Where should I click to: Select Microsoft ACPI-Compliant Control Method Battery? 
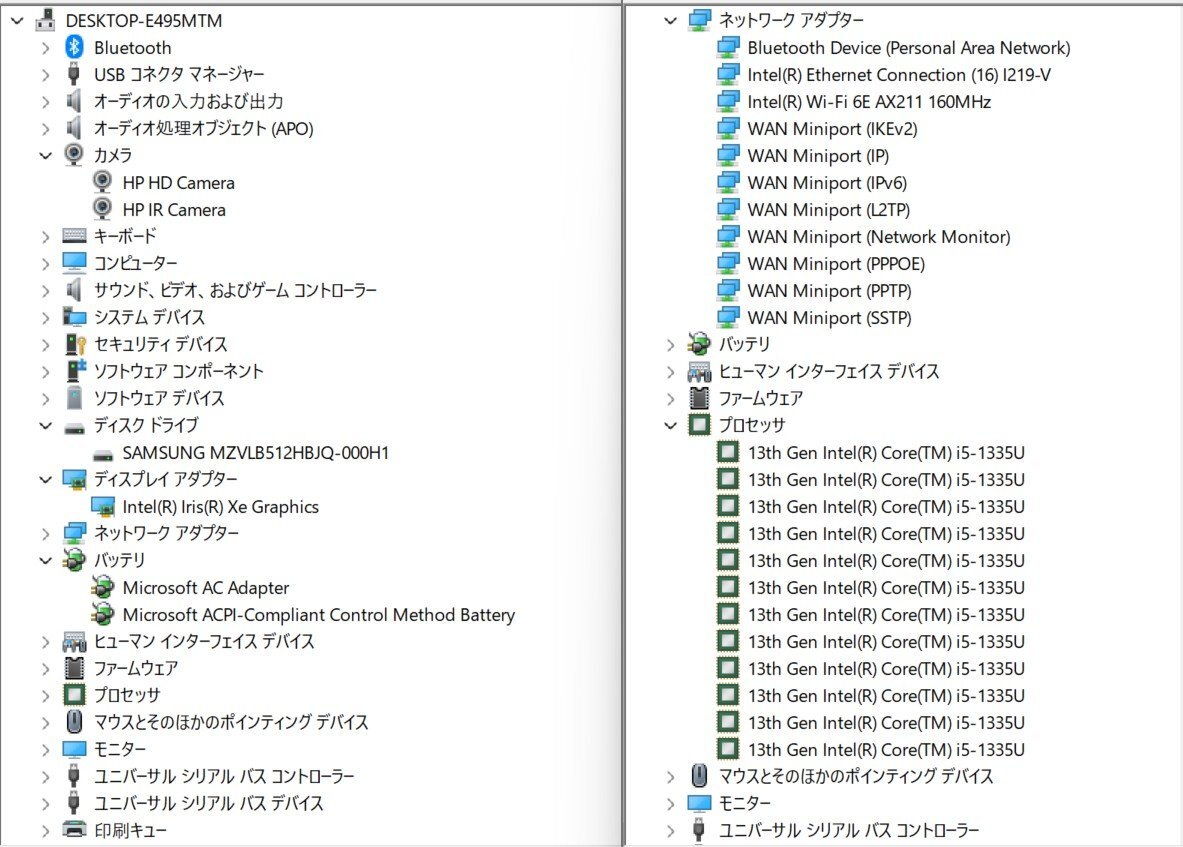(318, 615)
